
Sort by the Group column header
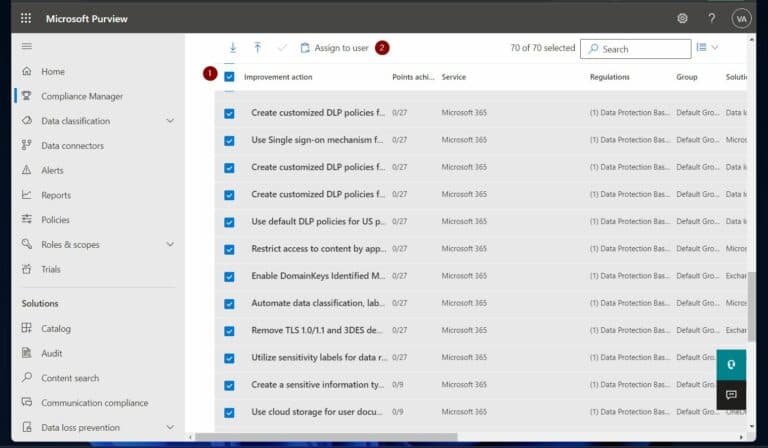pos(687,77)
